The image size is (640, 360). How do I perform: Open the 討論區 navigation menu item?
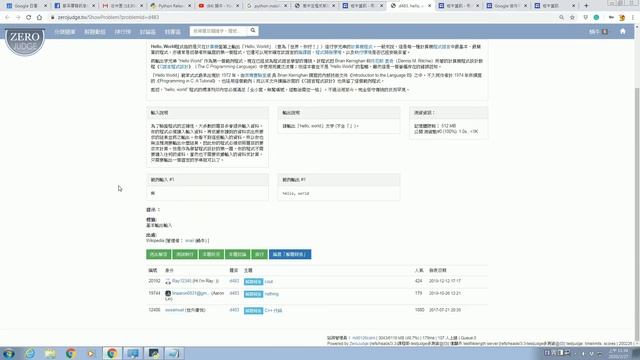click(147, 32)
